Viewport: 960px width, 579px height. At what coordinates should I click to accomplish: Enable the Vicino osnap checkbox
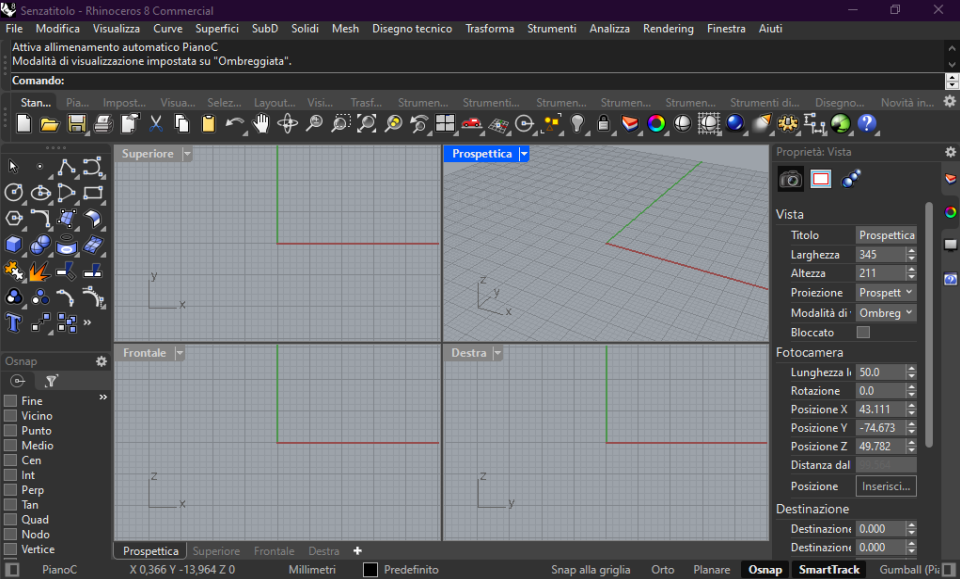tap(10, 416)
